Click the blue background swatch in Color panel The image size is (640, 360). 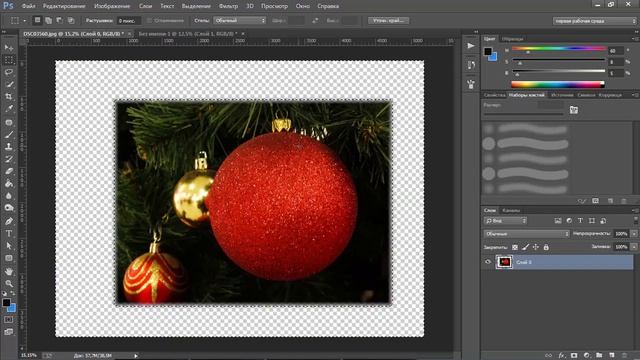(x=493, y=58)
